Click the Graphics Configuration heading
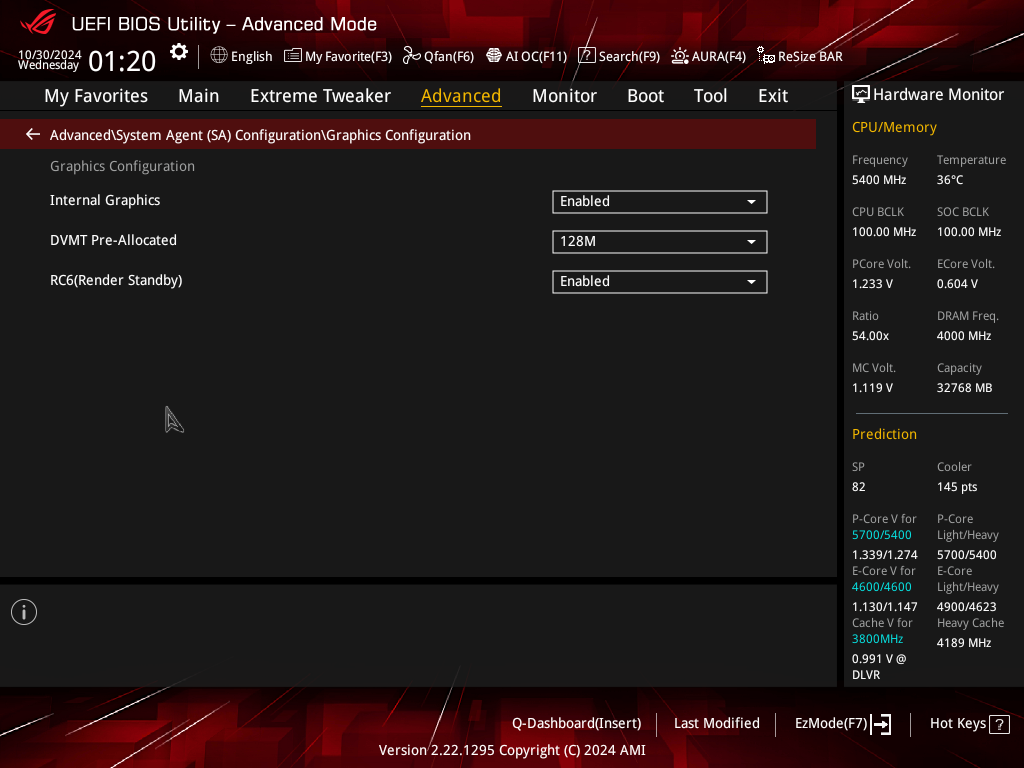This screenshot has height=768, width=1024. [122, 167]
